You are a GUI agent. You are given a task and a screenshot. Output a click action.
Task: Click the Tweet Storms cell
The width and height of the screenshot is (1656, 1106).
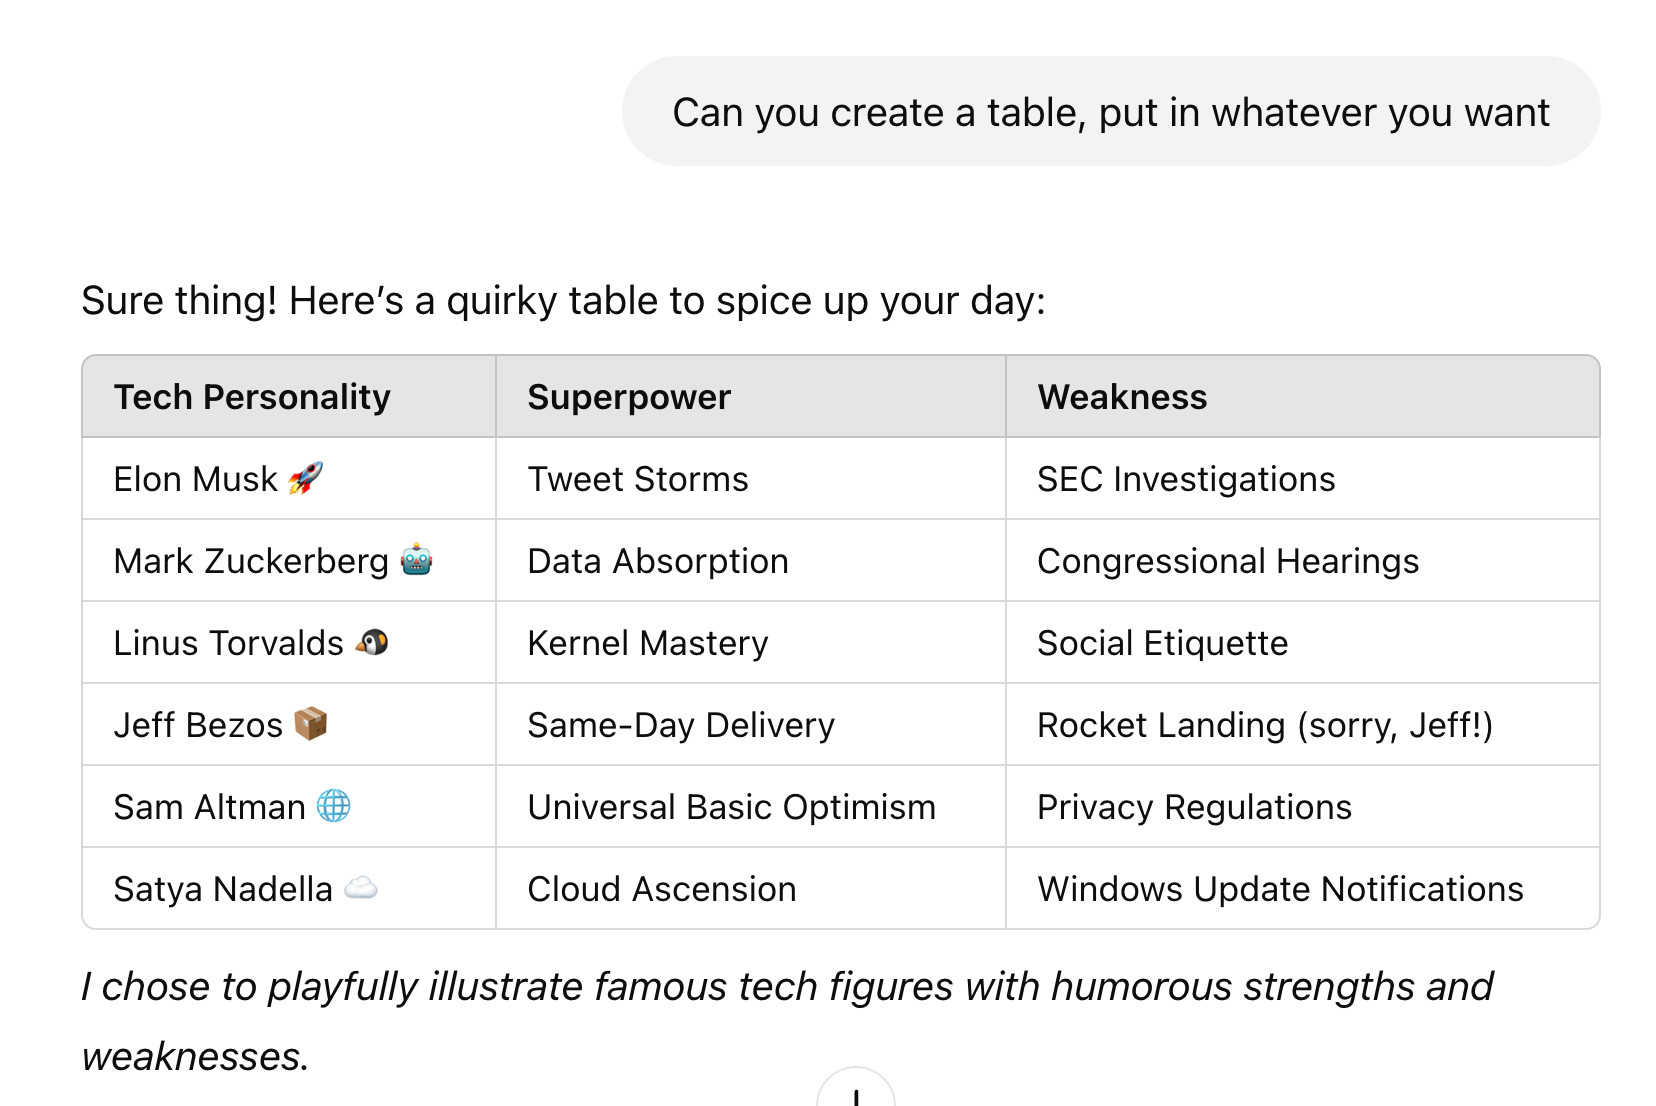(751, 479)
